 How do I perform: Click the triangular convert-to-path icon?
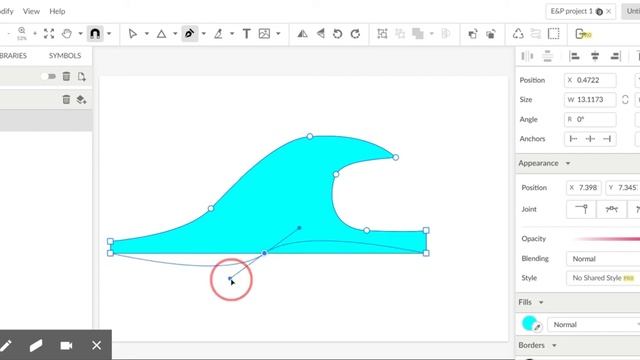pos(518,33)
